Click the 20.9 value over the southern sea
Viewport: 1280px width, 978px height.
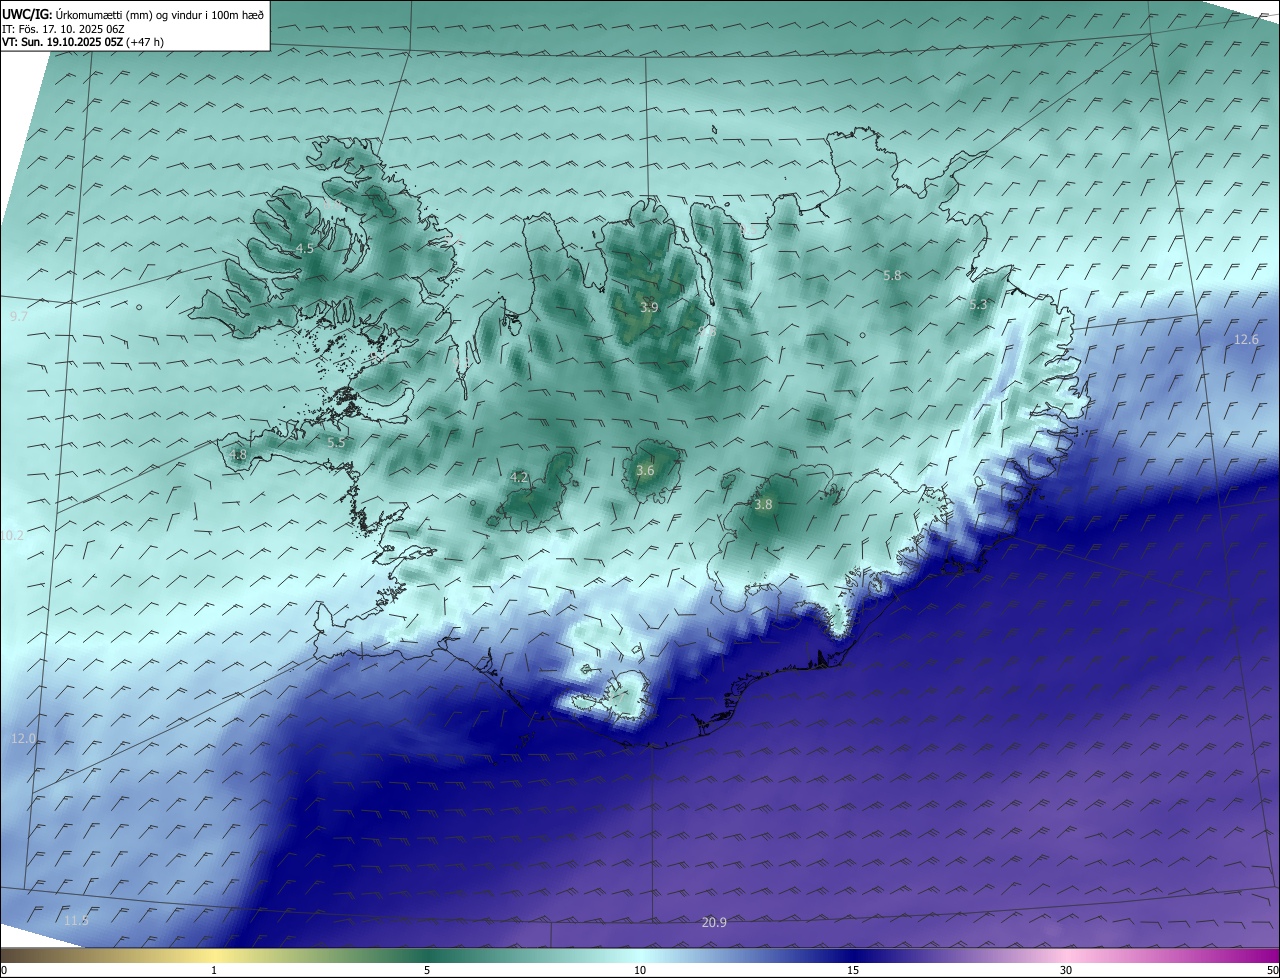(x=714, y=922)
